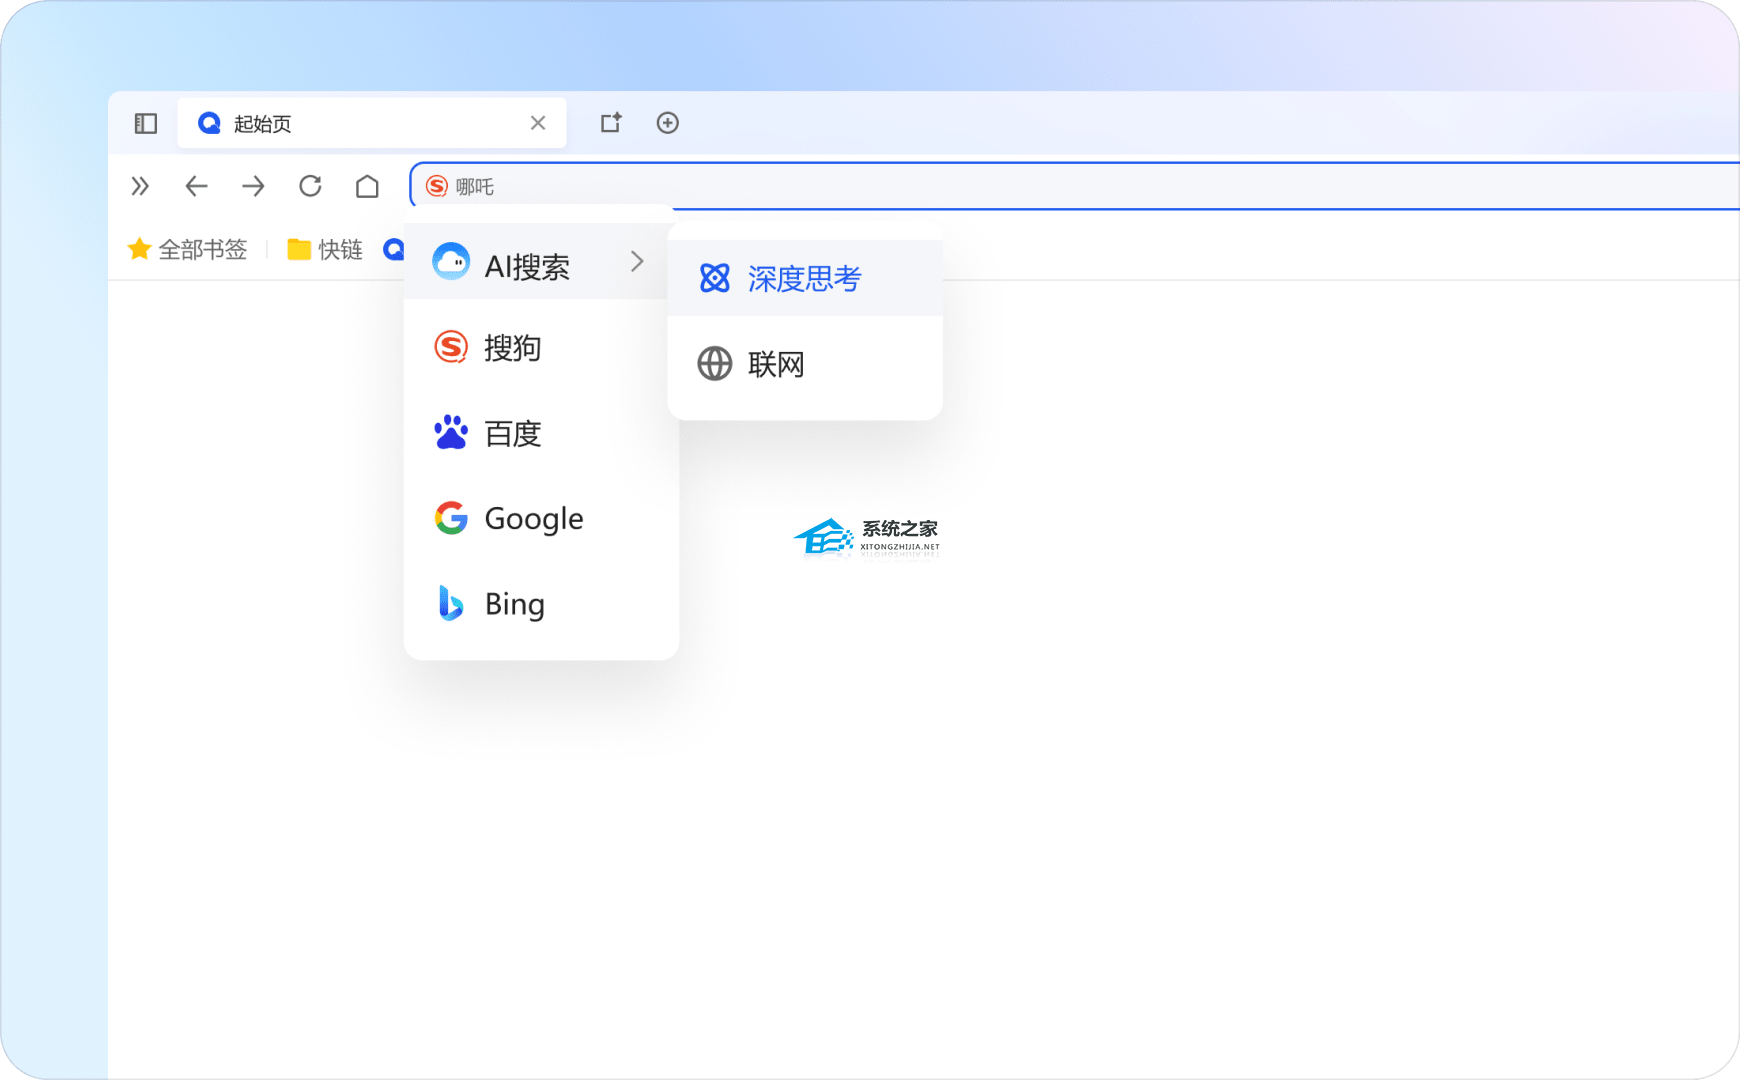
Task: Open 全部书签 bookmarks
Action: [188, 249]
